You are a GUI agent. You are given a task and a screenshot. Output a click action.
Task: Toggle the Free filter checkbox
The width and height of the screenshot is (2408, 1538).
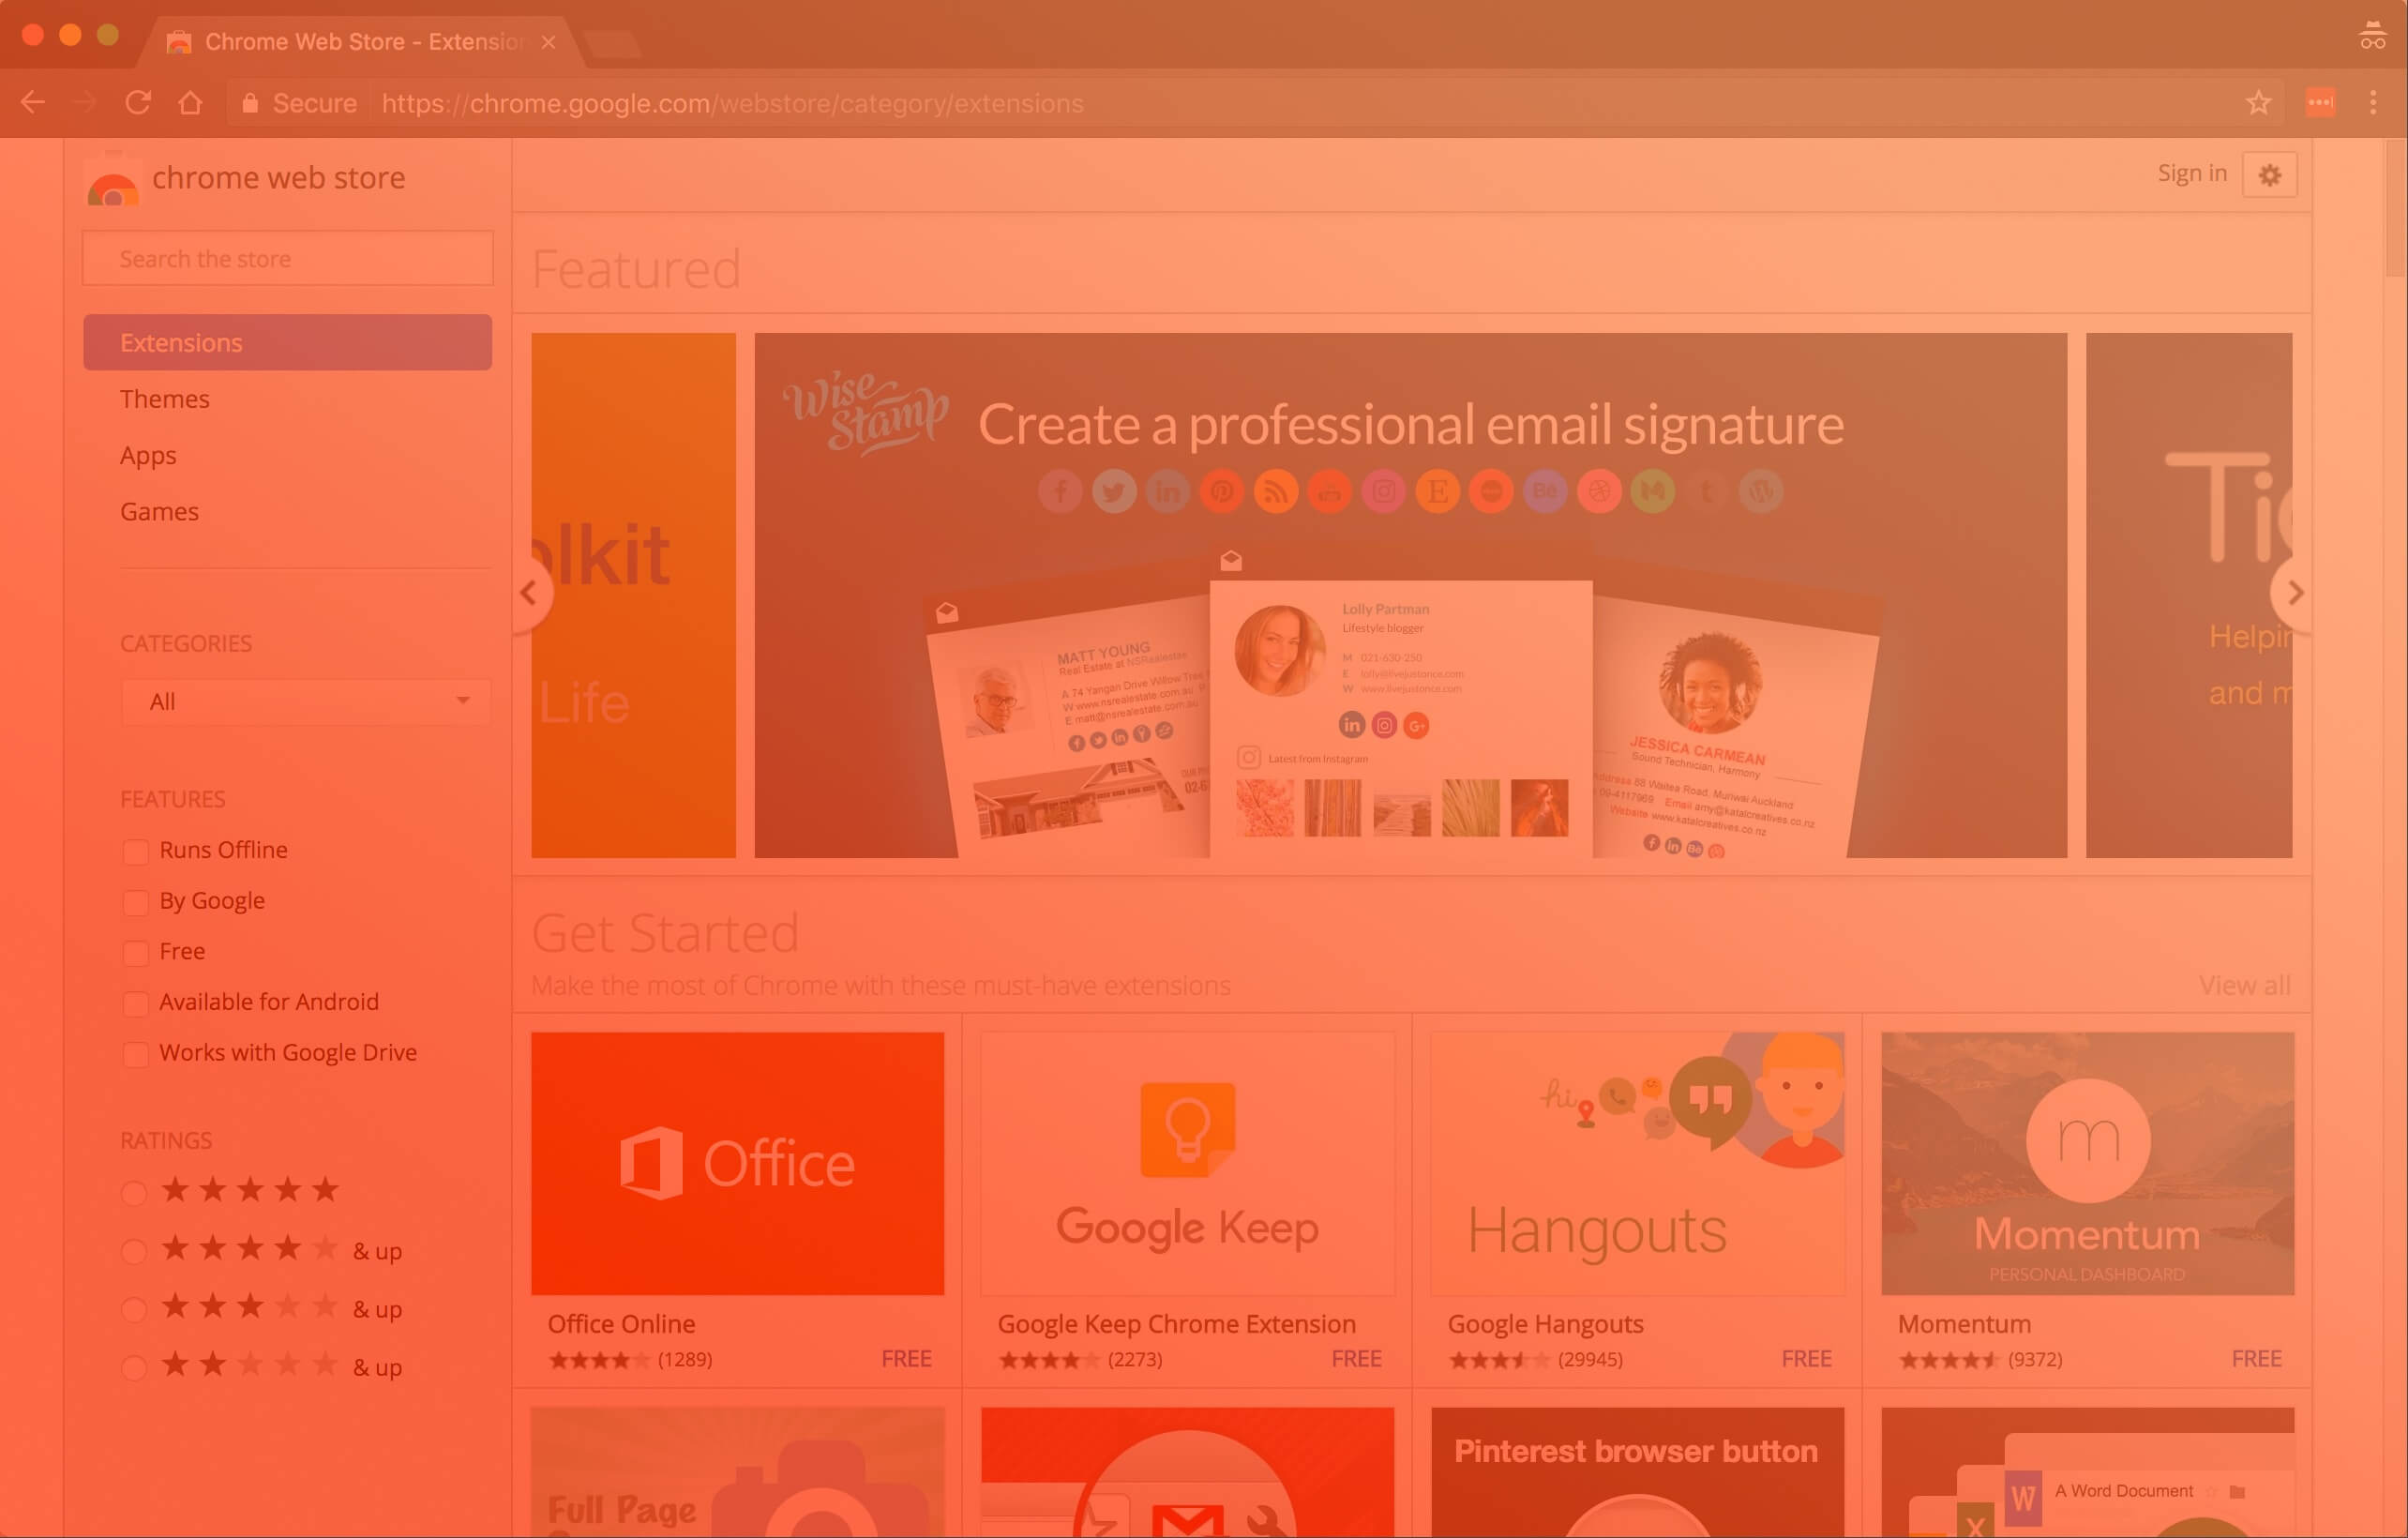[137, 952]
